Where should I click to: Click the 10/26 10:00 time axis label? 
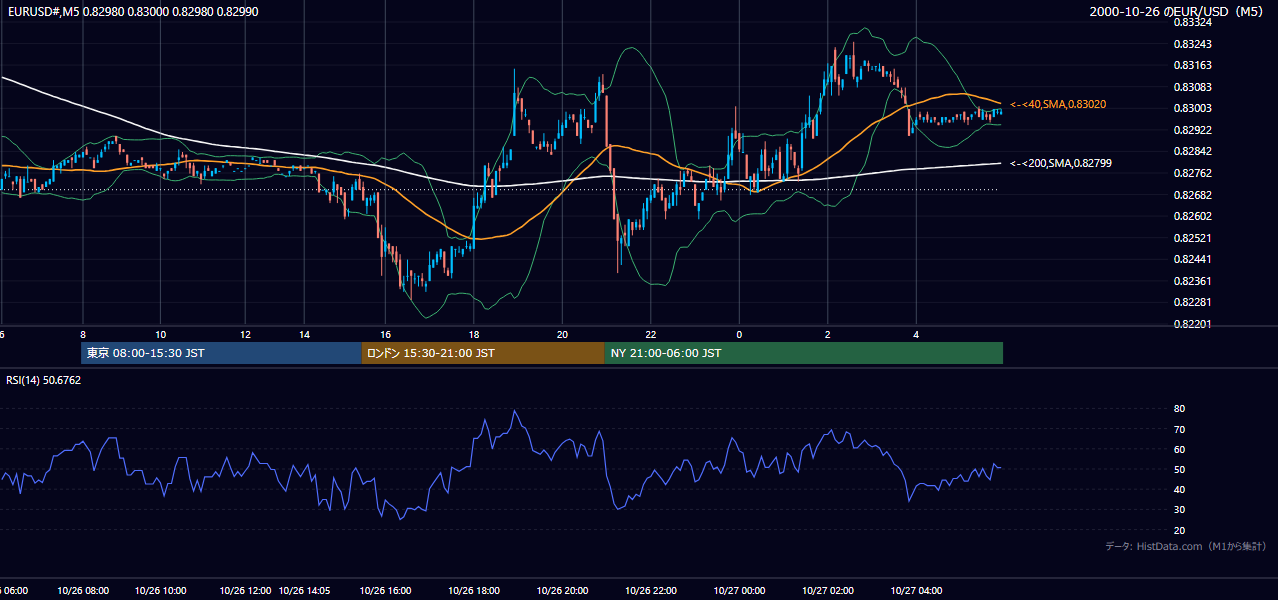(161, 591)
